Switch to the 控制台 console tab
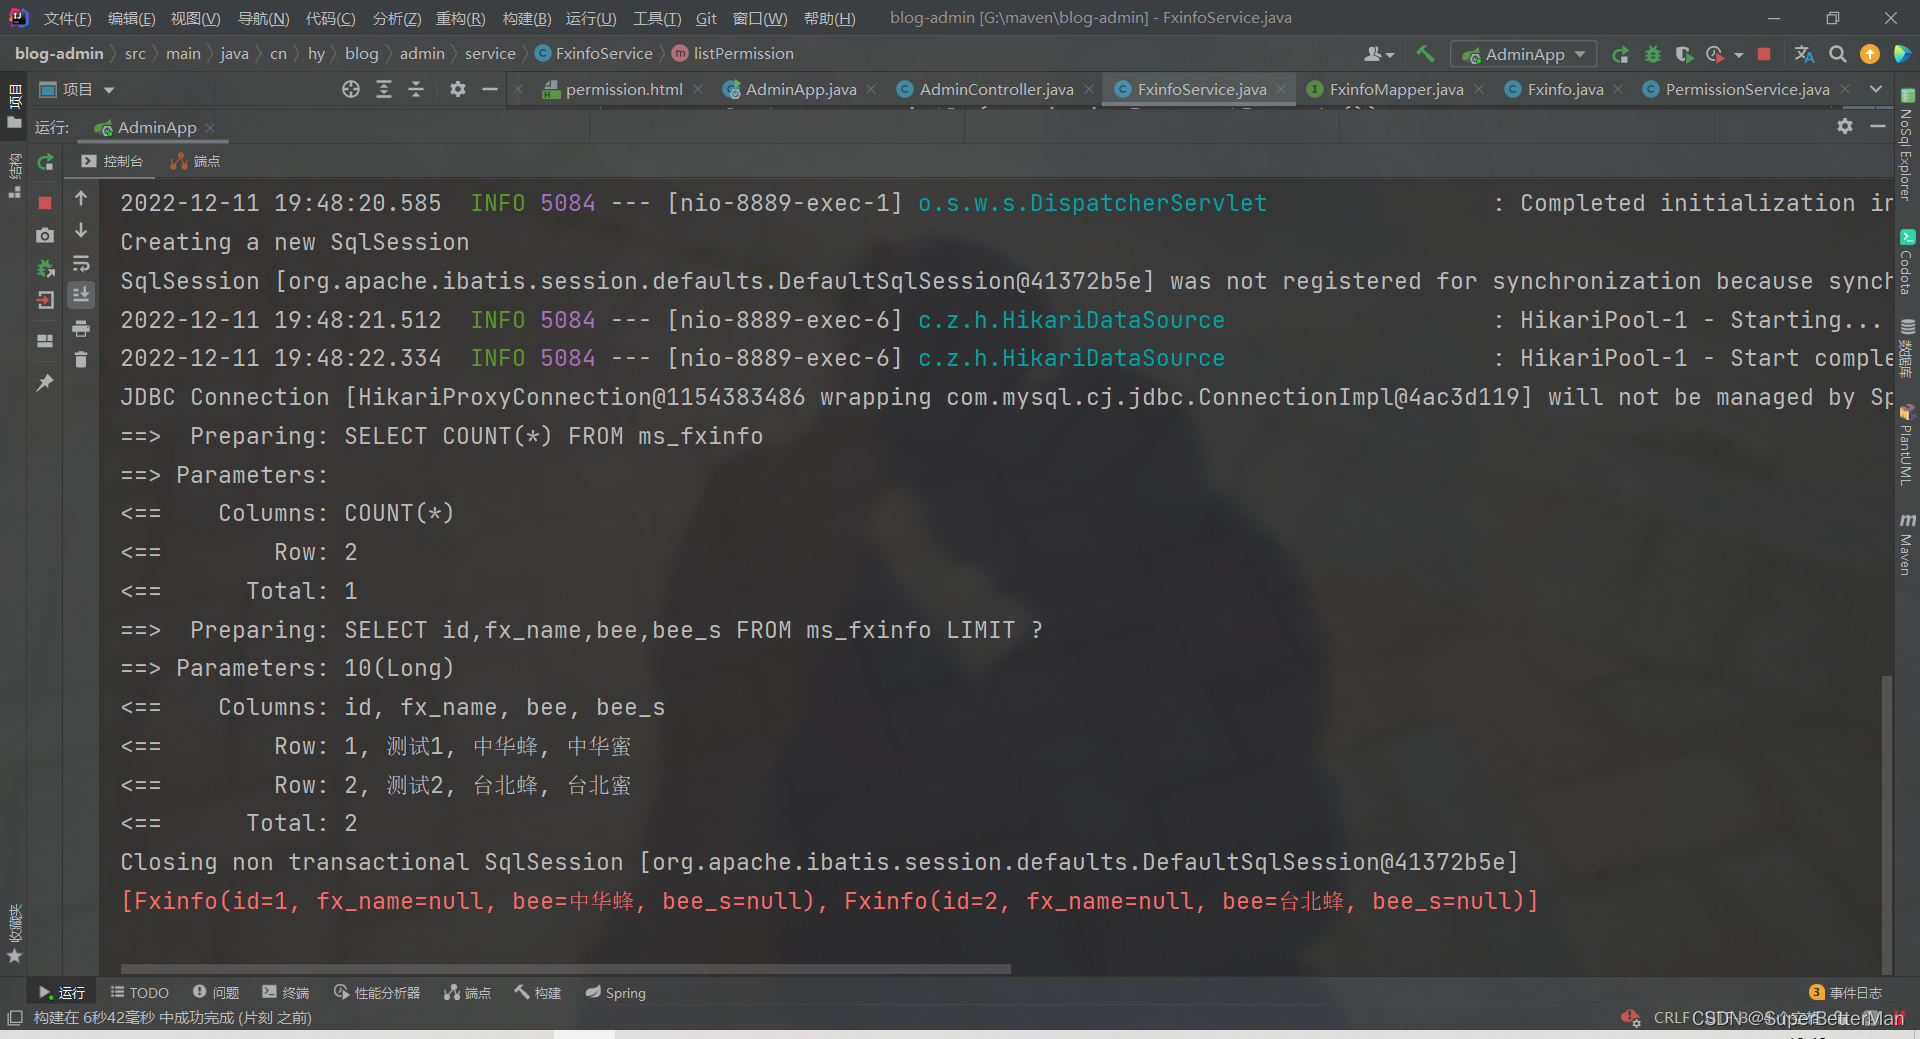The width and height of the screenshot is (1920, 1039). pyautogui.click(x=112, y=161)
